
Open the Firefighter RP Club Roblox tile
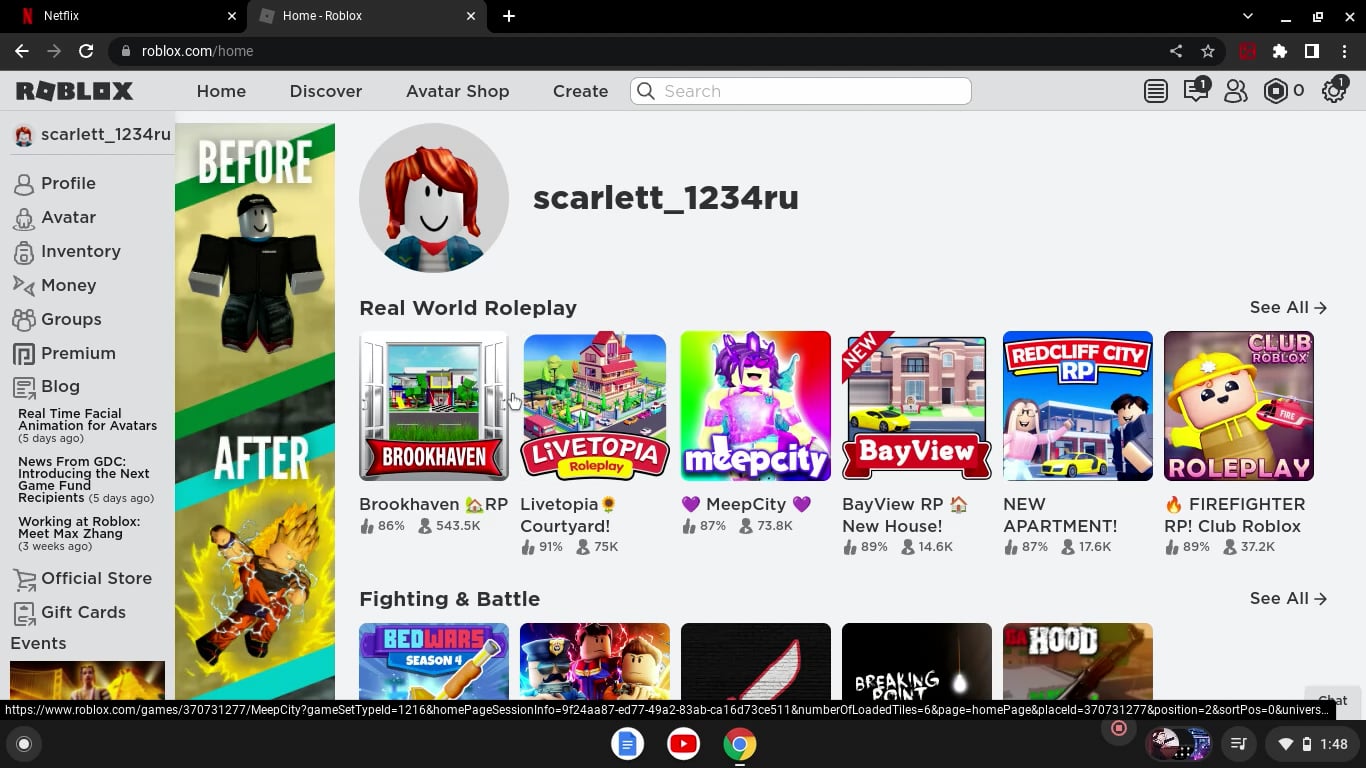(x=1239, y=406)
